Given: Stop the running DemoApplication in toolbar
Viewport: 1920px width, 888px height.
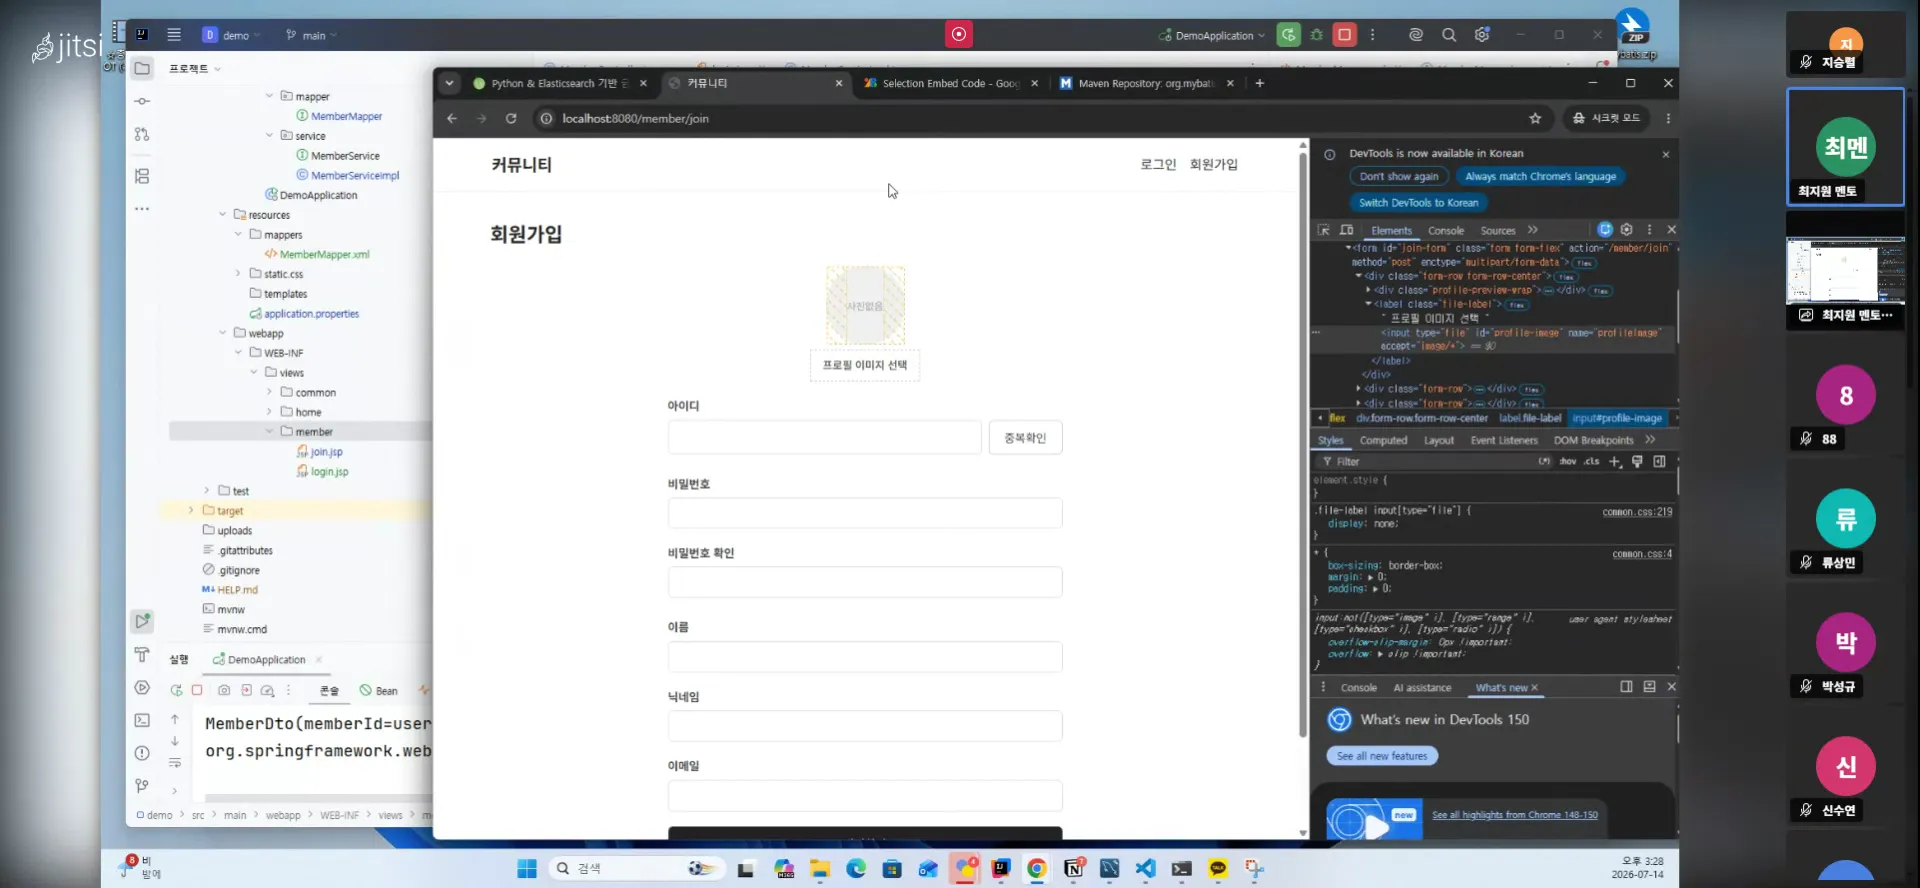Looking at the screenshot, I should [x=1345, y=35].
